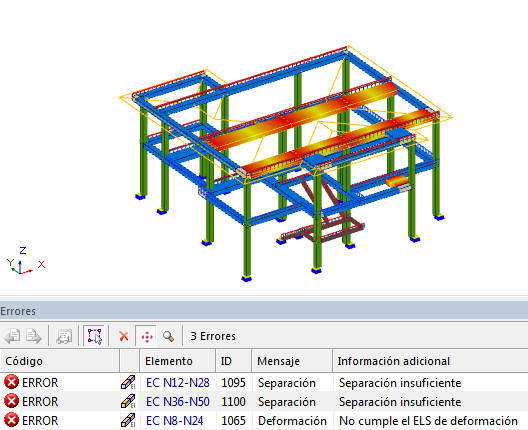Click the next error page arrow icon
The image size is (528, 430).
coord(34,336)
